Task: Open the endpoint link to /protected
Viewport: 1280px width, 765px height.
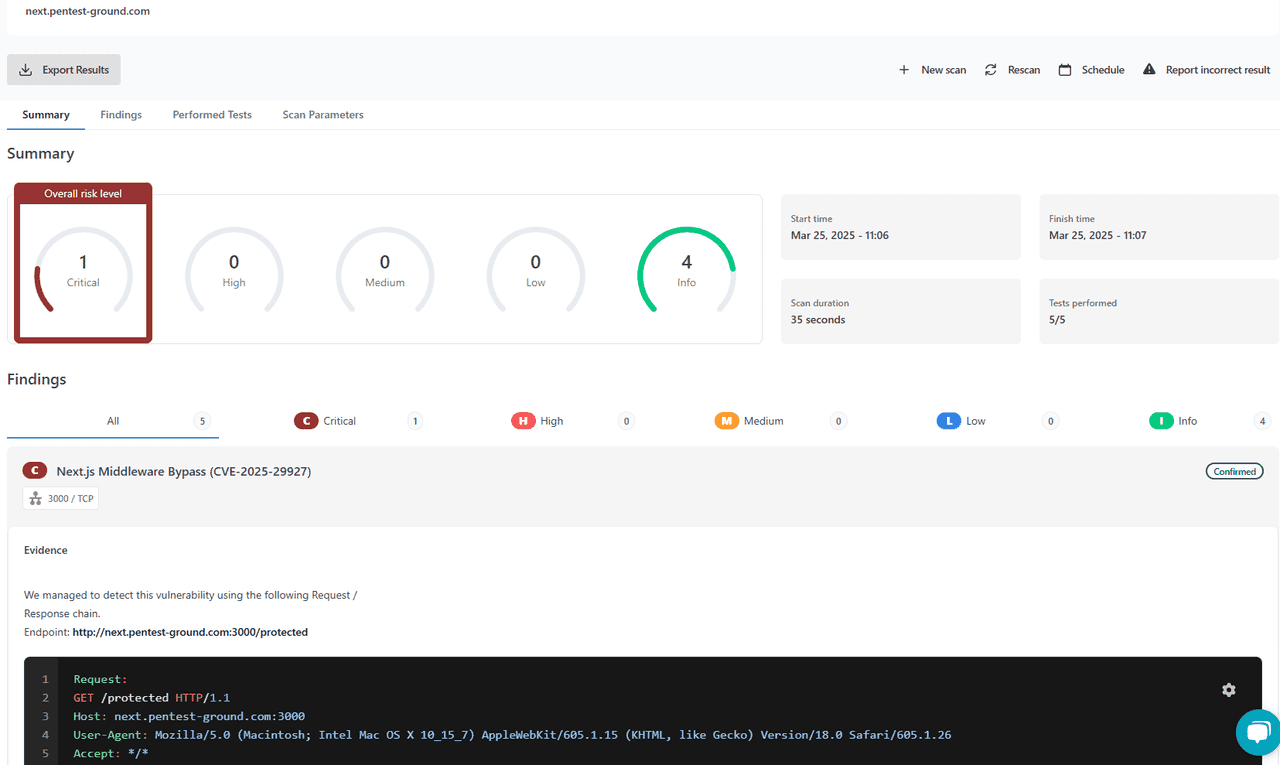Action: [190, 632]
